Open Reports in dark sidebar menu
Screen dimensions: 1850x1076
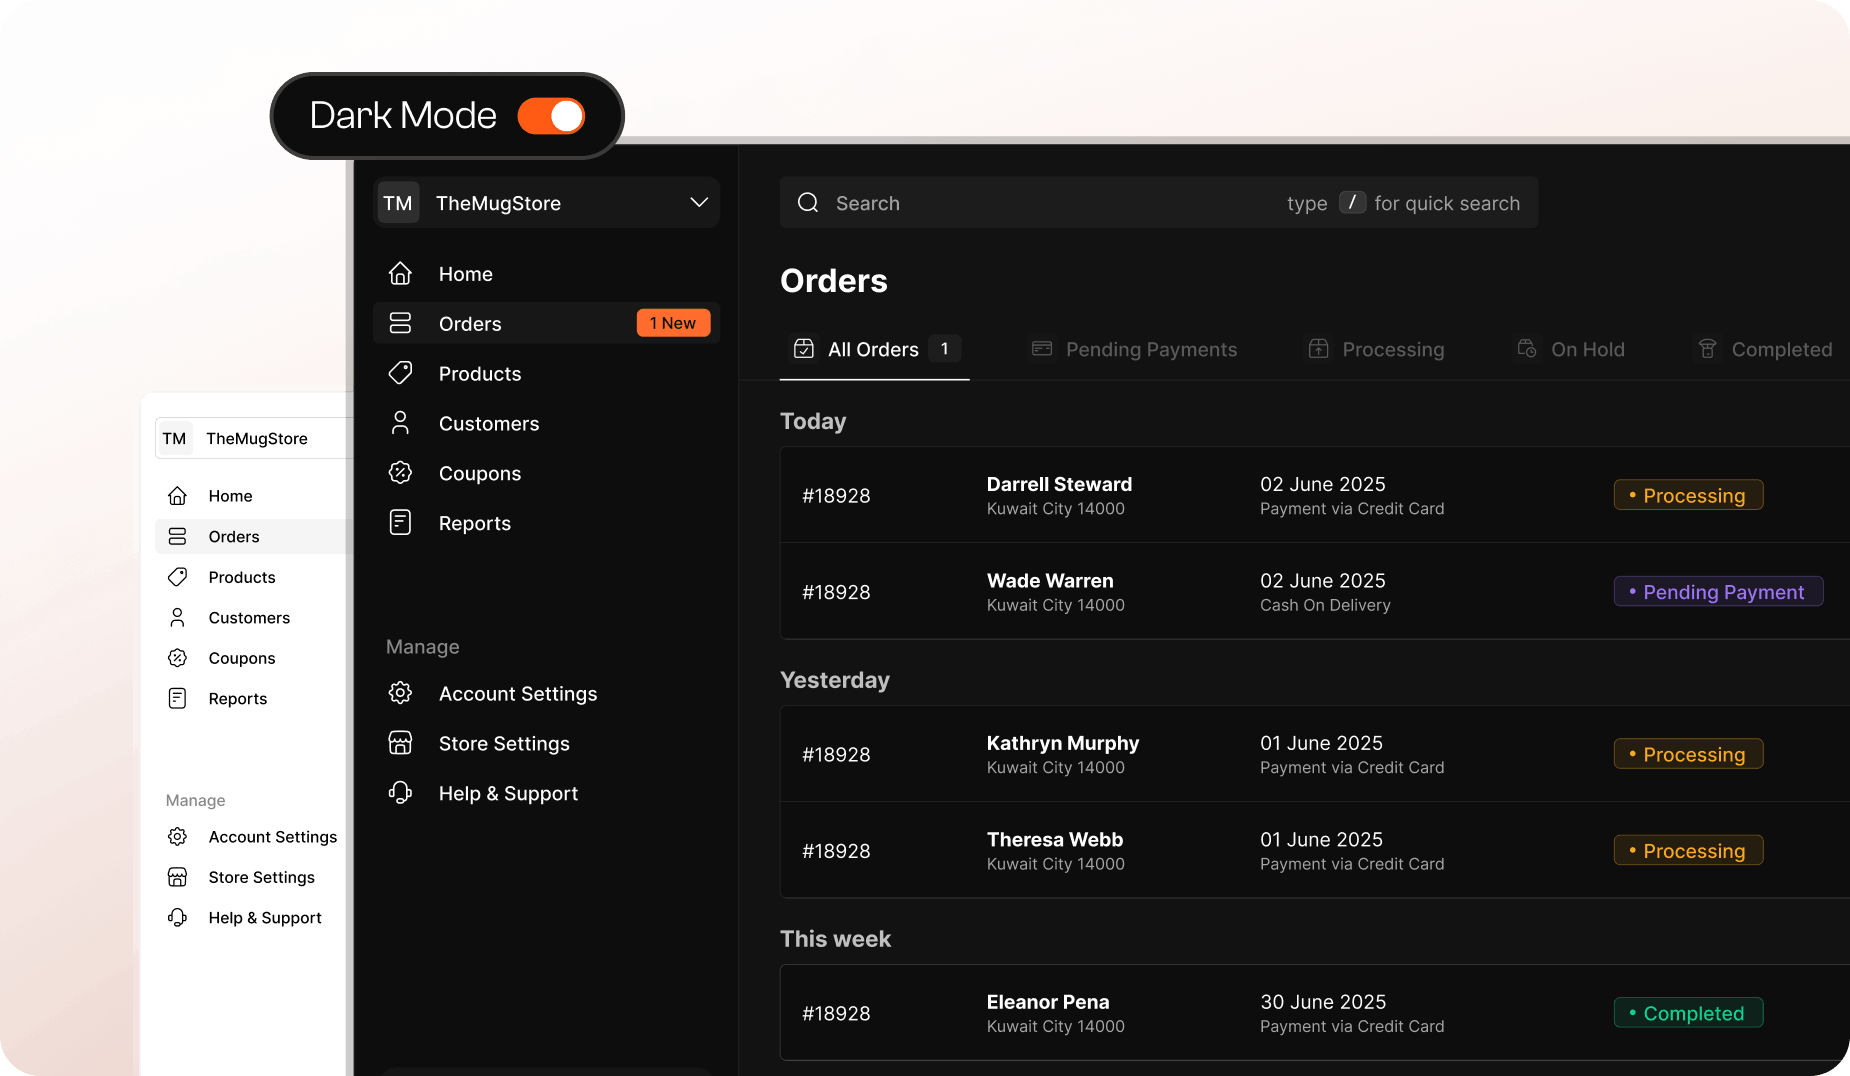(546, 523)
